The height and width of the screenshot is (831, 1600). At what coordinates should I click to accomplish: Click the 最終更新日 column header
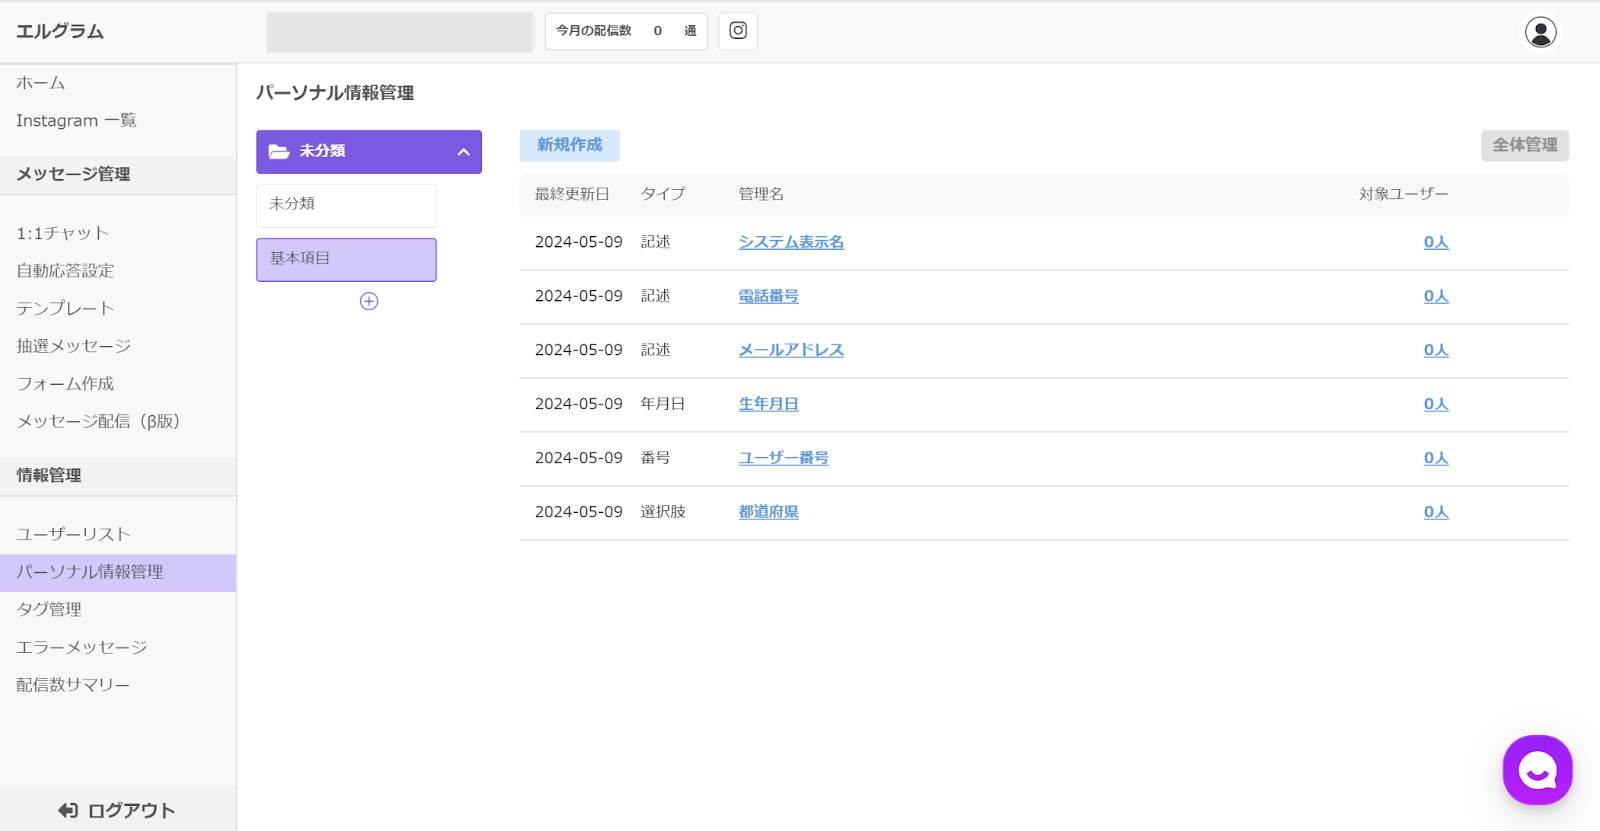[572, 194]
